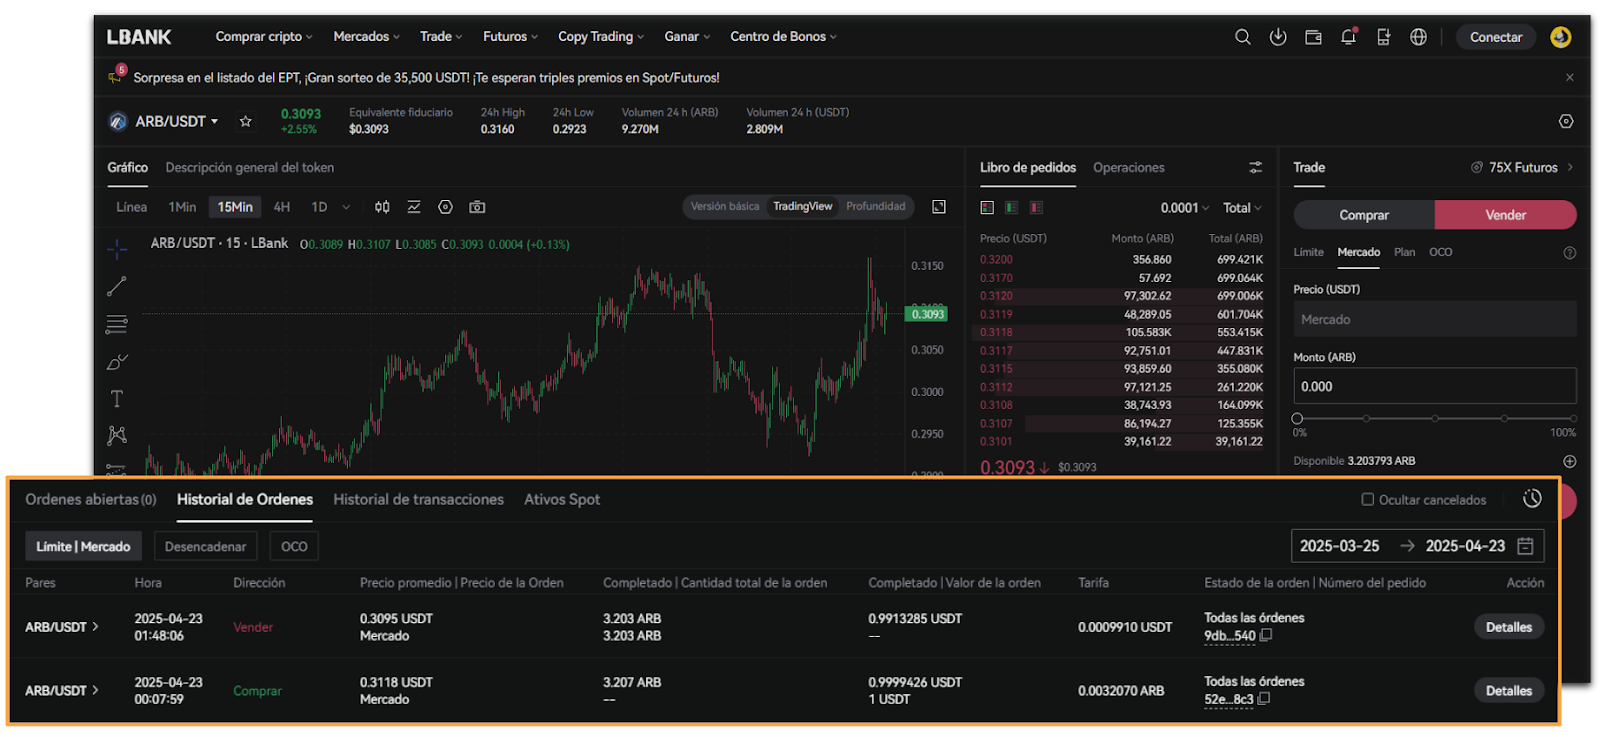This screenshot has width=1600, height=737.
Task: Filter orders by Desencadenar
Action: (205, 546)
